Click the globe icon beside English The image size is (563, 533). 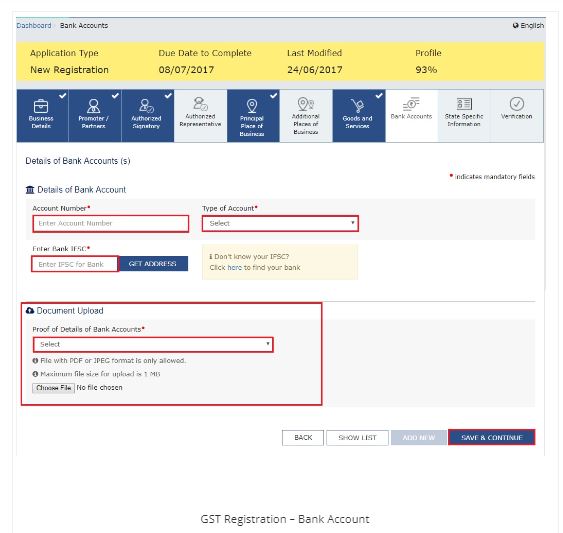516,25
